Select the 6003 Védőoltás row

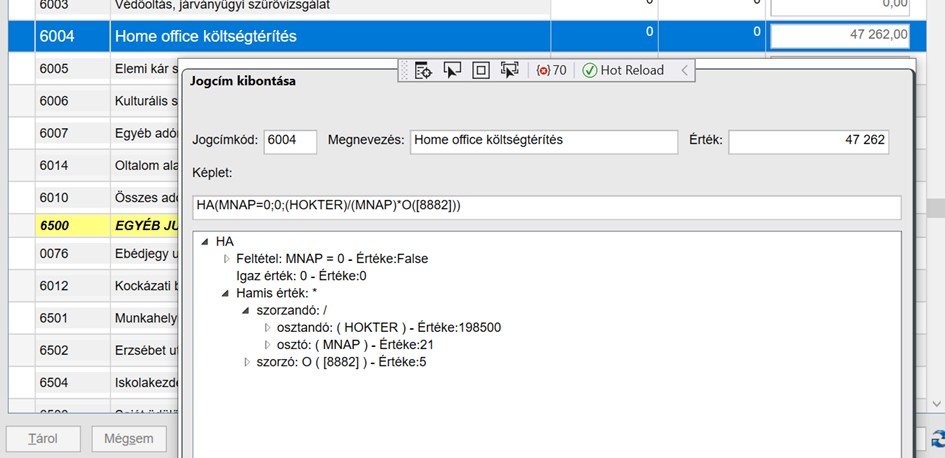467,8
